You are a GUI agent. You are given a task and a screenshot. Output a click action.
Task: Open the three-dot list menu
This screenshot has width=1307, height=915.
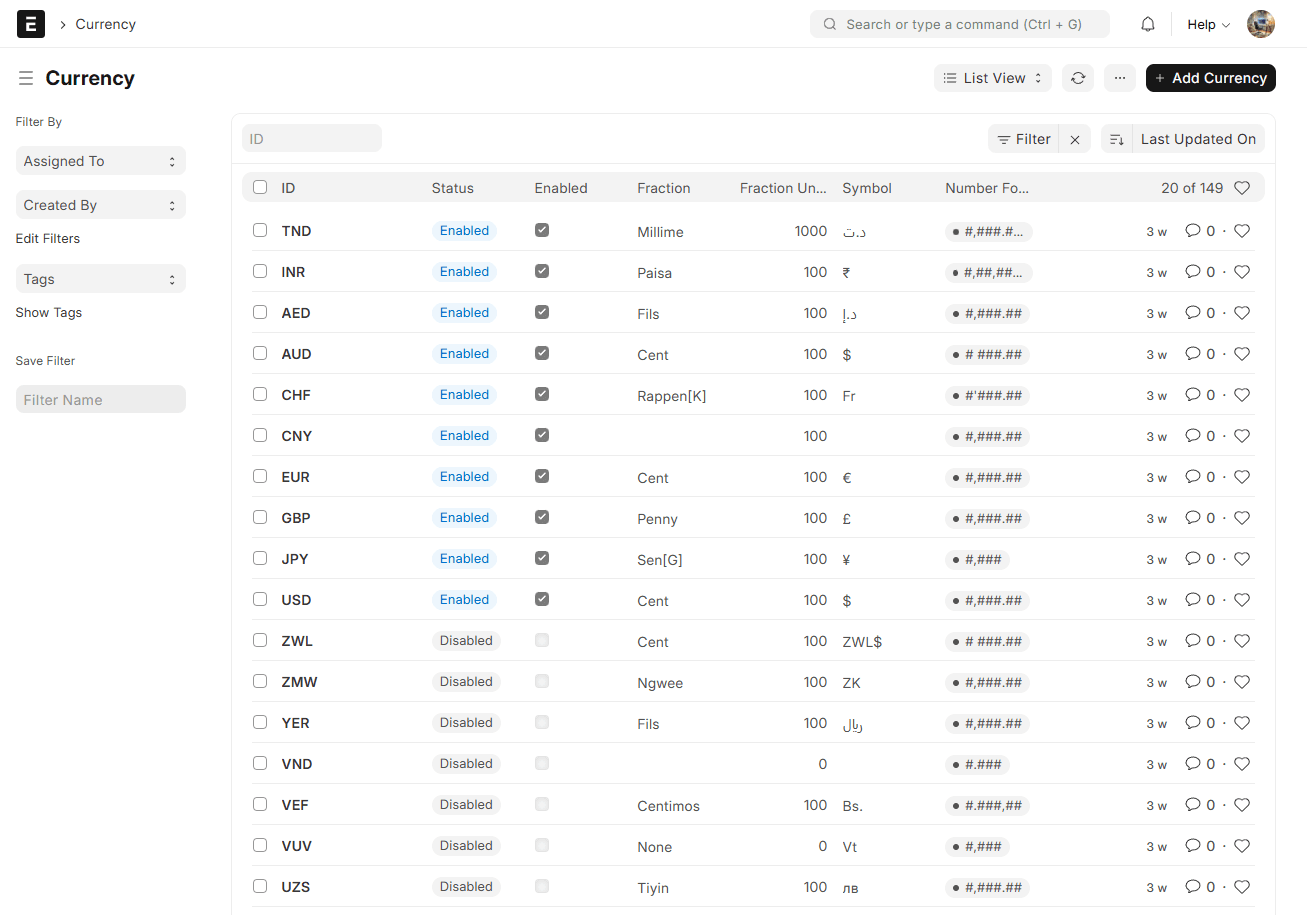1120,78
